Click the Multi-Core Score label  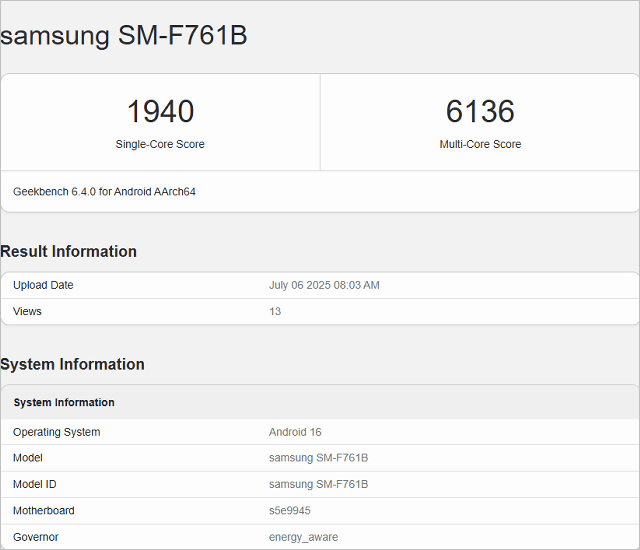(480, 144)
